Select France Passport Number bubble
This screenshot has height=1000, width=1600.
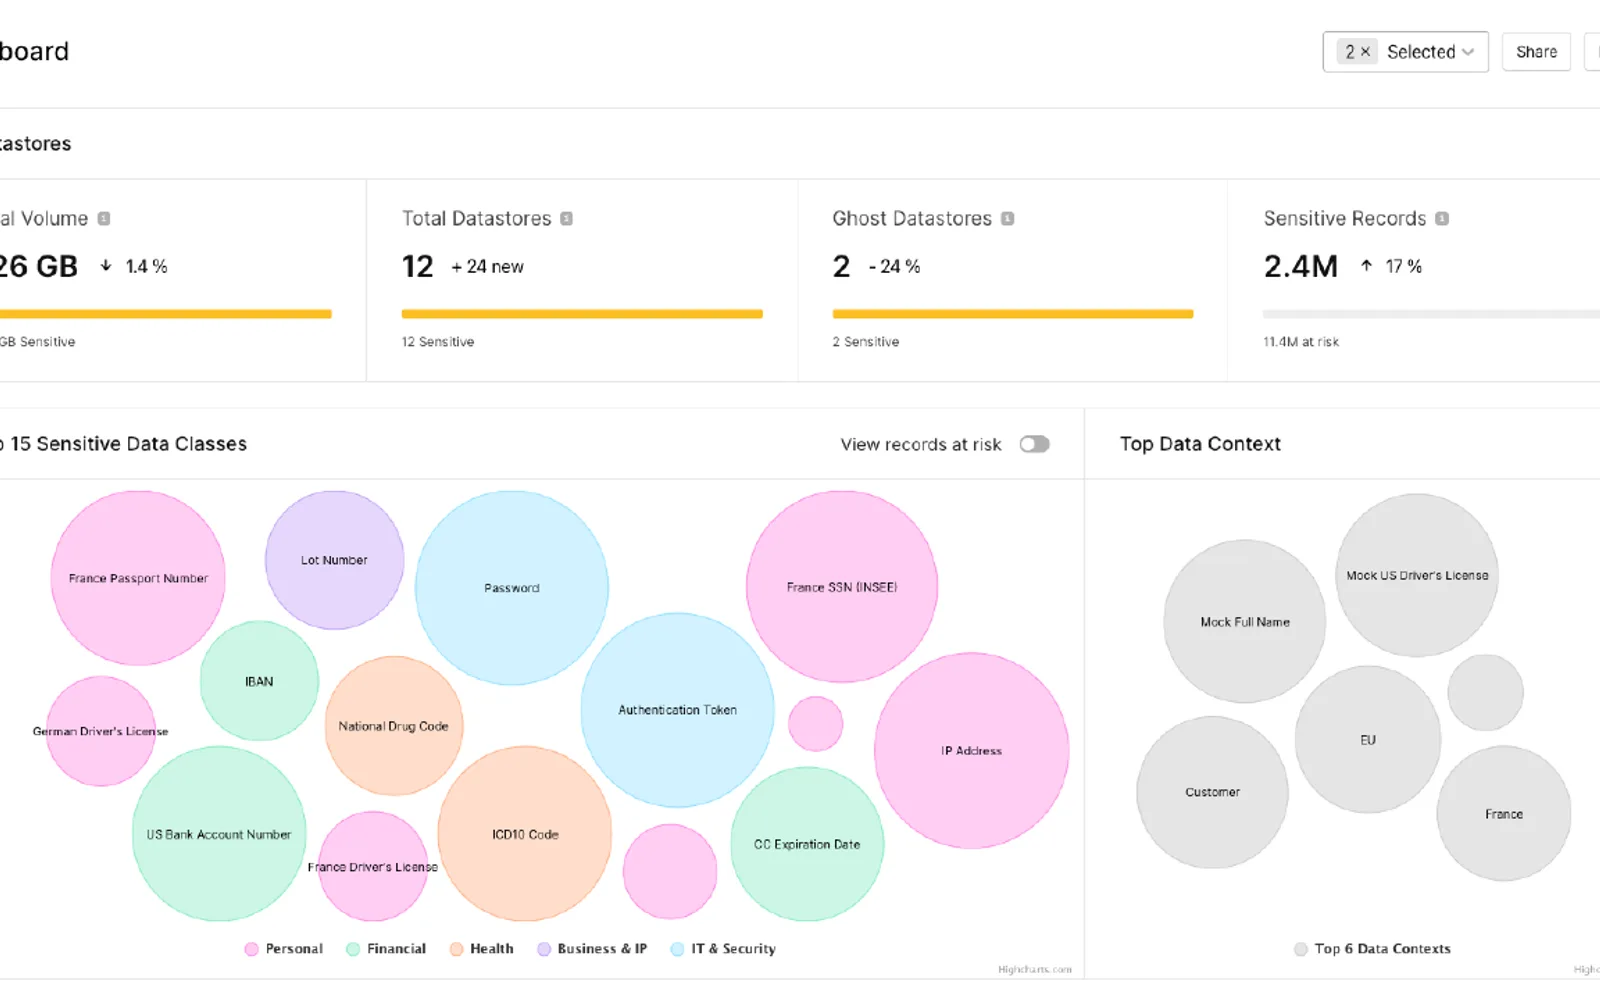pyautogui.click(x=138, y=578)
